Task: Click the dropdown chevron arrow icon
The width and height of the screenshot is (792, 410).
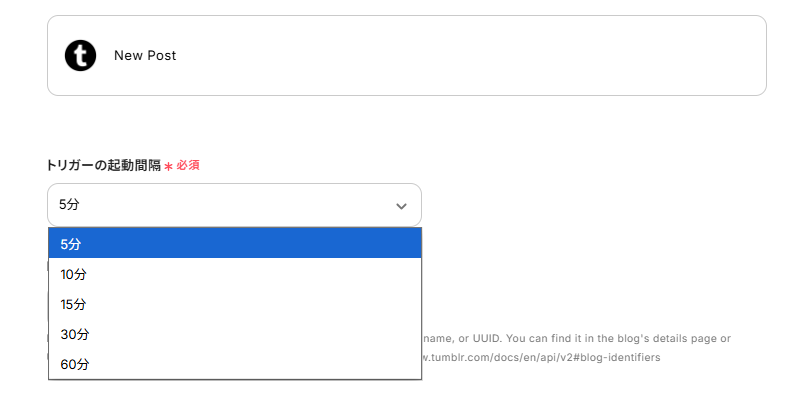Action: click(x=401, y=206)
